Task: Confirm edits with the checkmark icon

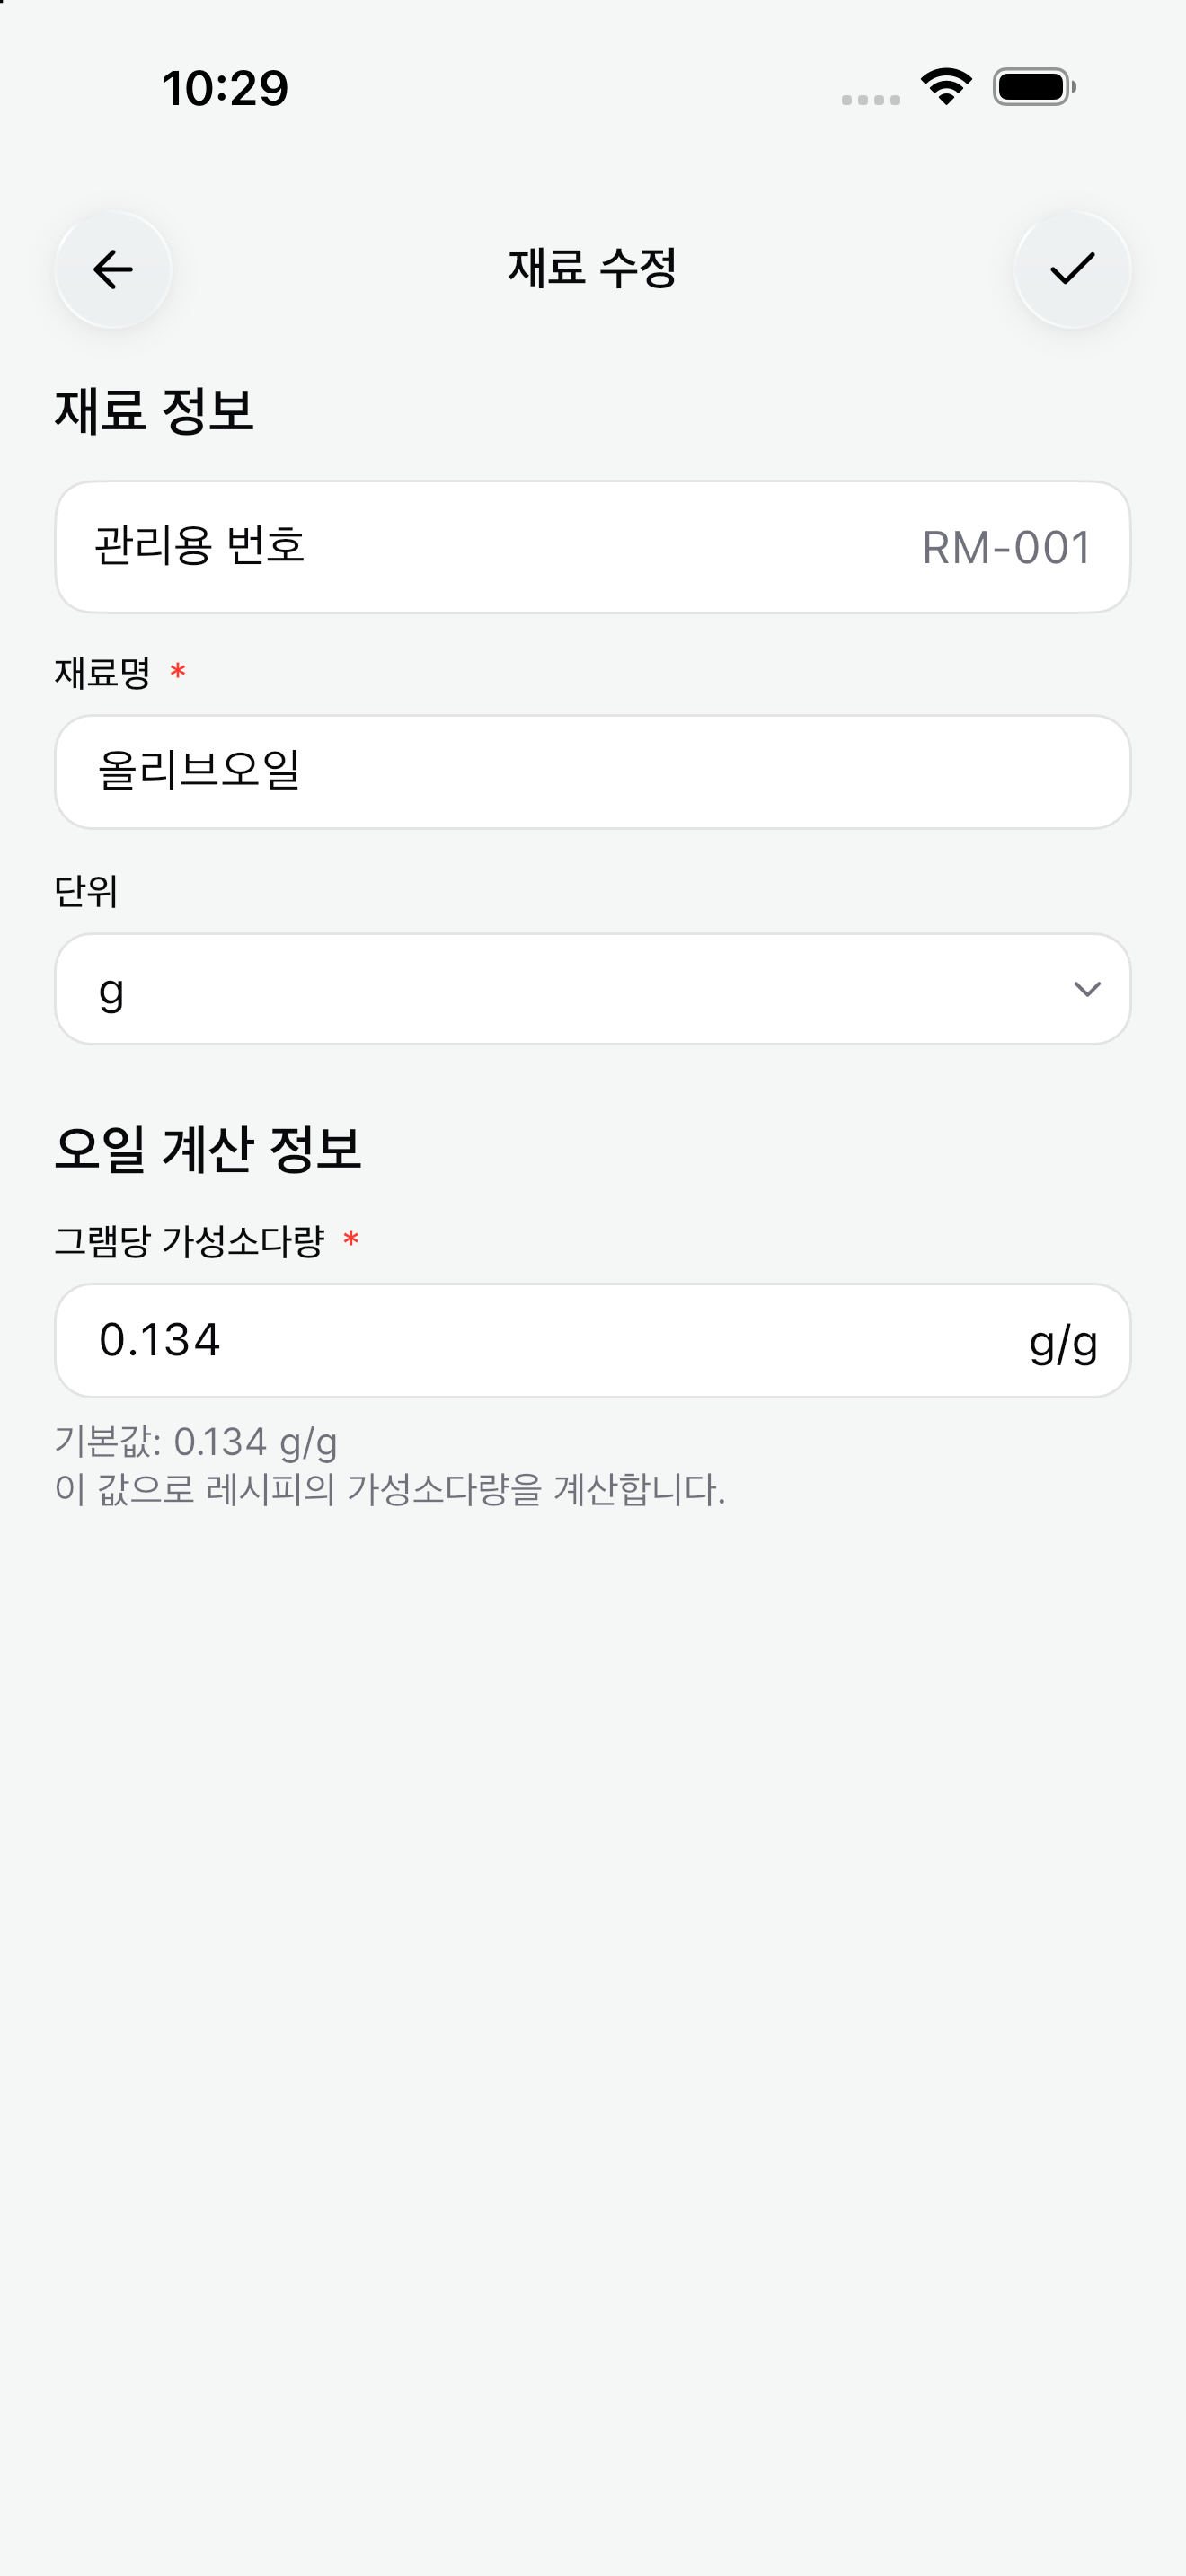Action: (1072, 269)
